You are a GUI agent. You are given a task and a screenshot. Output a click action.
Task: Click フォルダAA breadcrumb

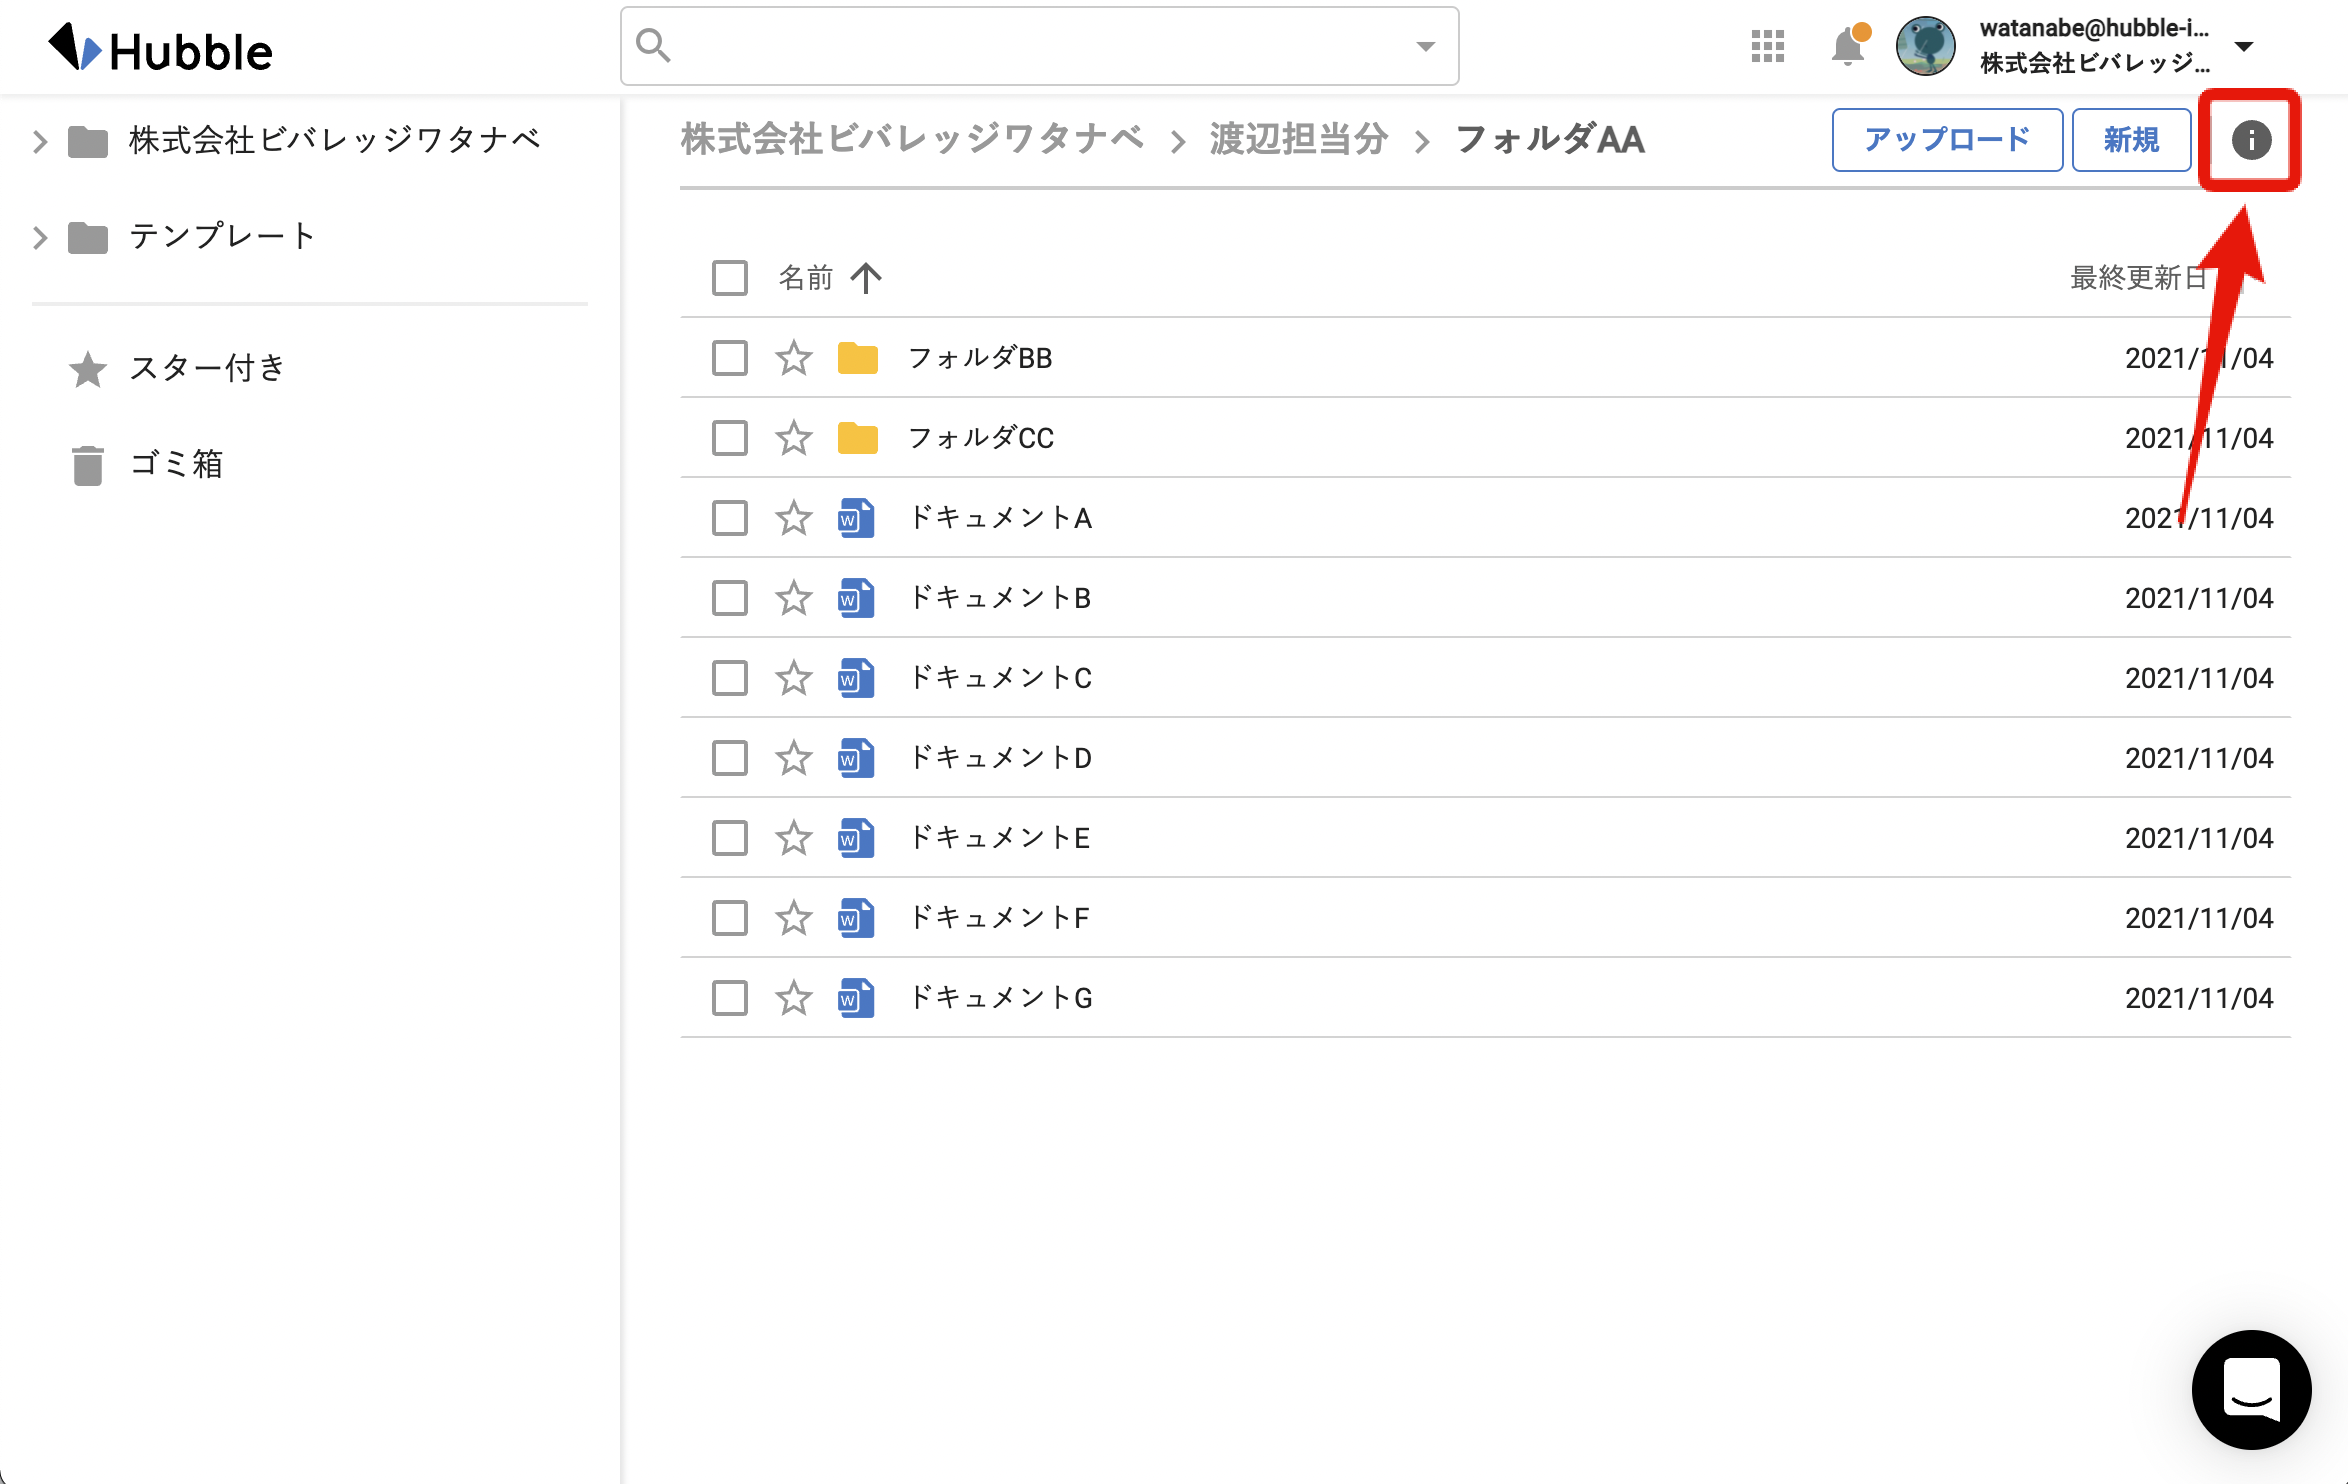click(1550, 139)
